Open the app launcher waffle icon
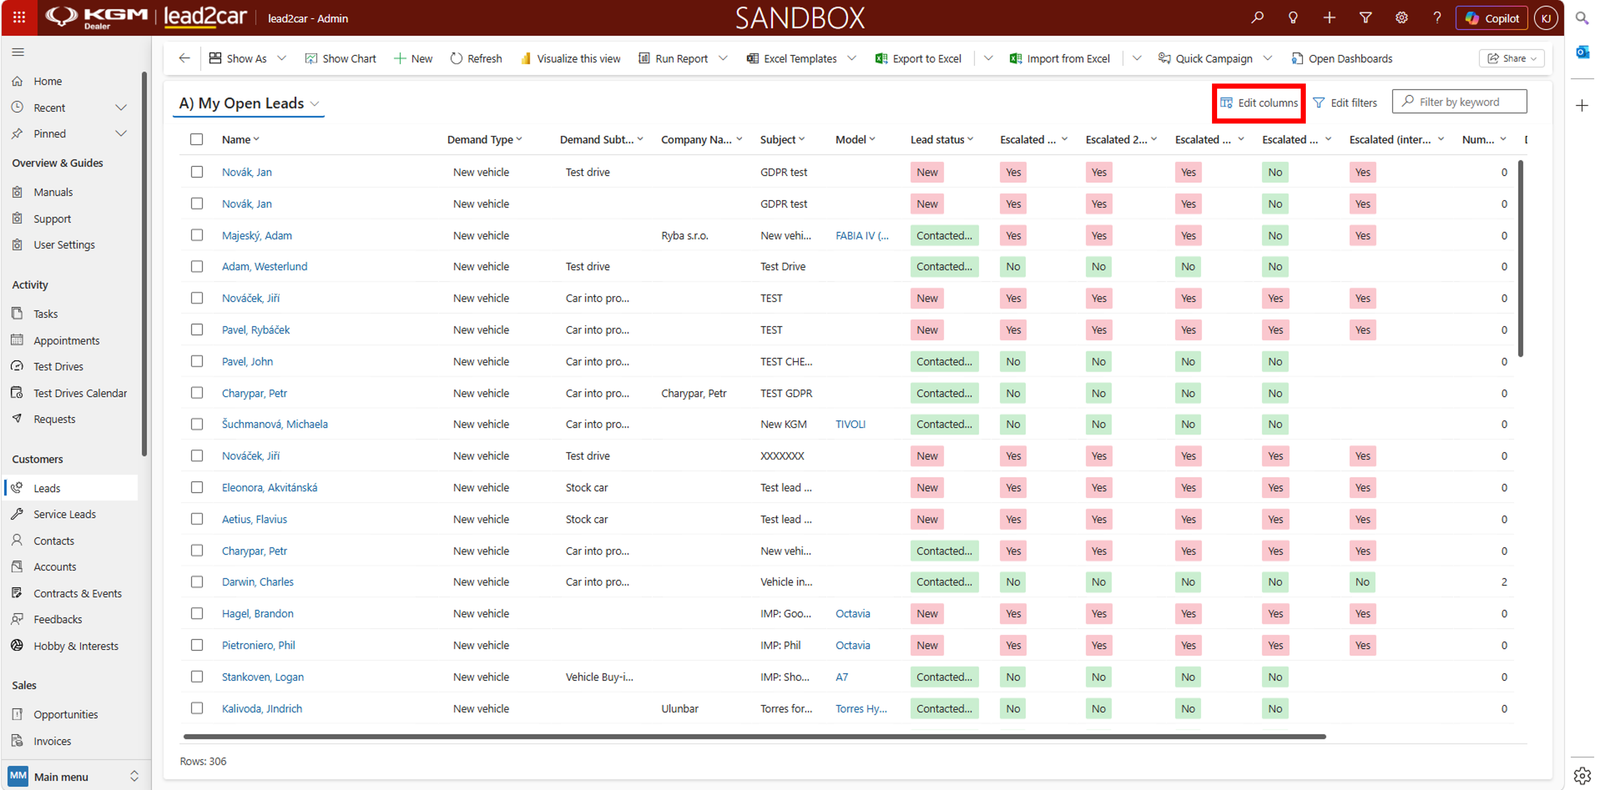The width and height of the screenshot is (1600, 790). [19, 17]
